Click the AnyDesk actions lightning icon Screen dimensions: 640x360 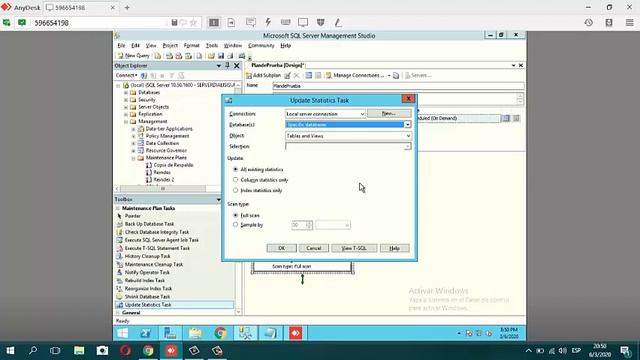268,22
